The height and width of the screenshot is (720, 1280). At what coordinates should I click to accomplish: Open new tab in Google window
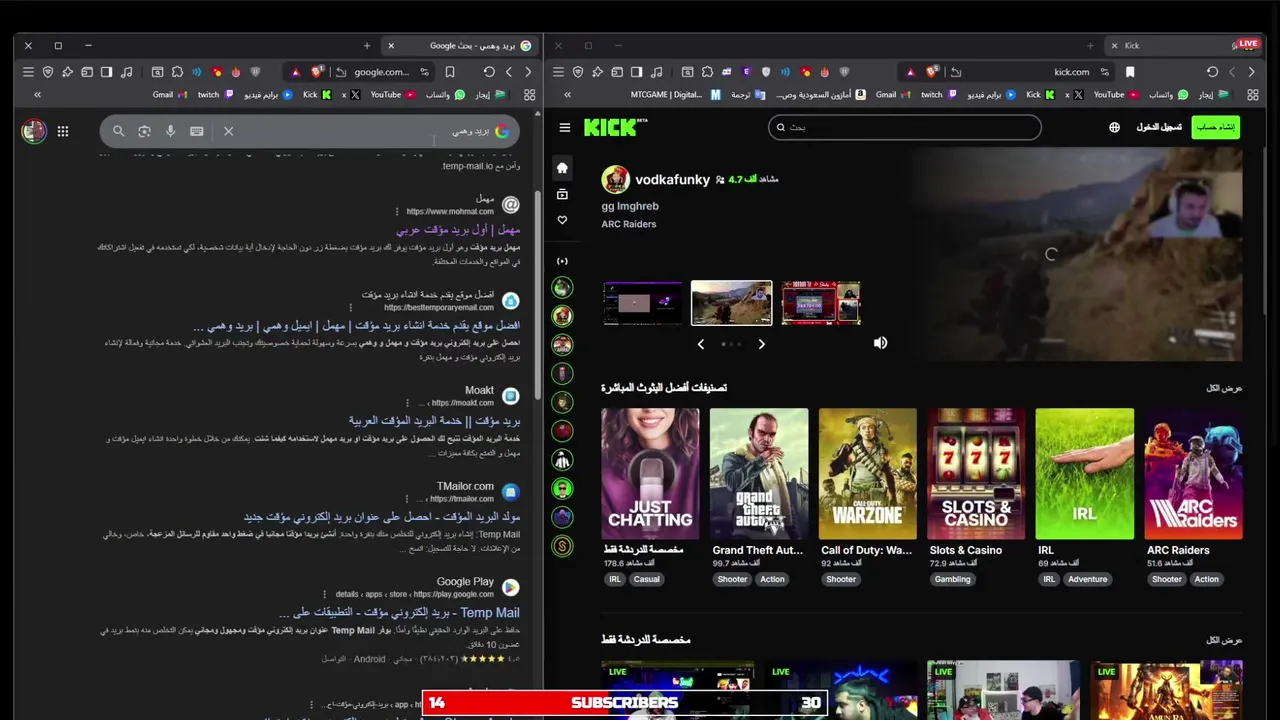pos(367,45)
